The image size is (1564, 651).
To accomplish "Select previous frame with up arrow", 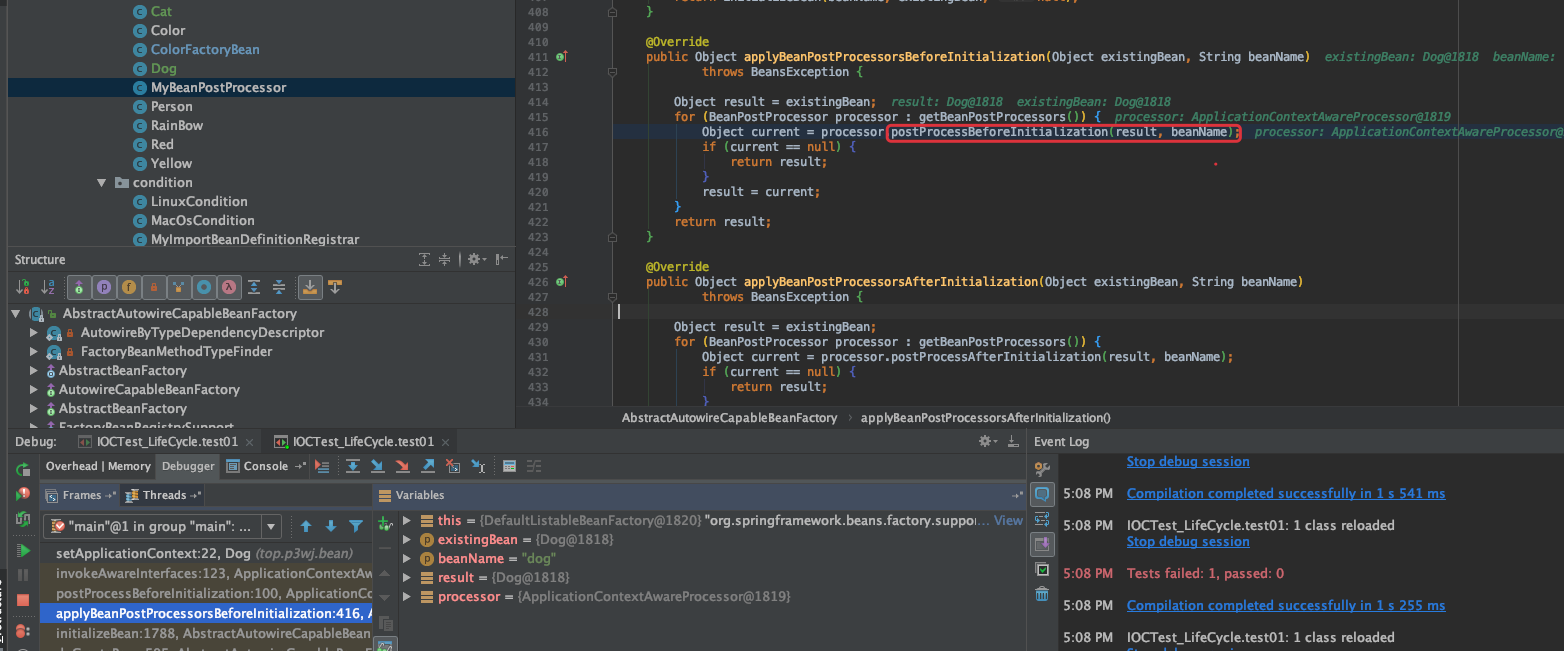I will point(306,526).
